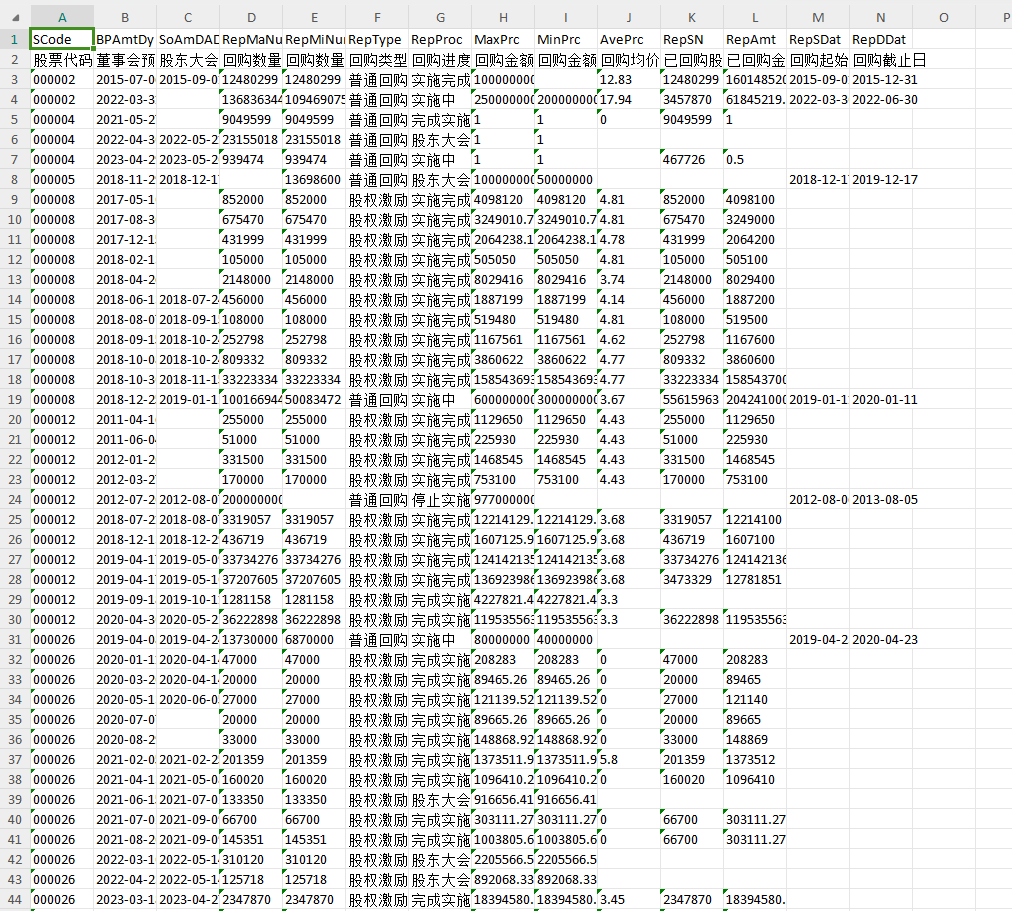Click the cell with date 2015-12-31
The height and width of the screenshot is (911, 1012).
point(884,79)
